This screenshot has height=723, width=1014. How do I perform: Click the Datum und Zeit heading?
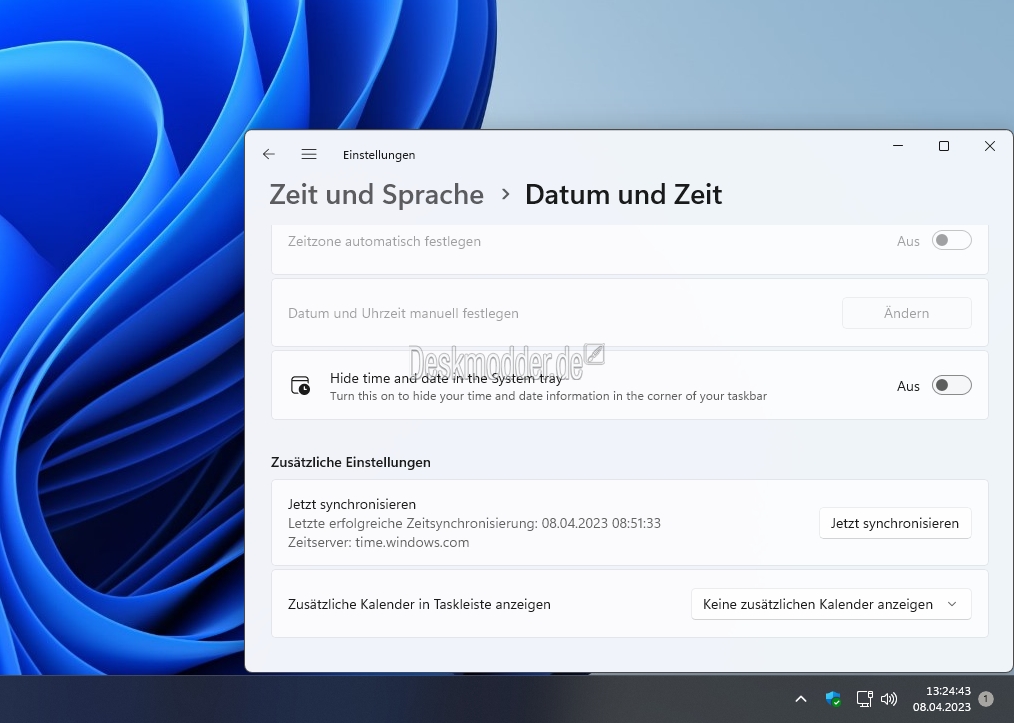[x=623, y=194]
